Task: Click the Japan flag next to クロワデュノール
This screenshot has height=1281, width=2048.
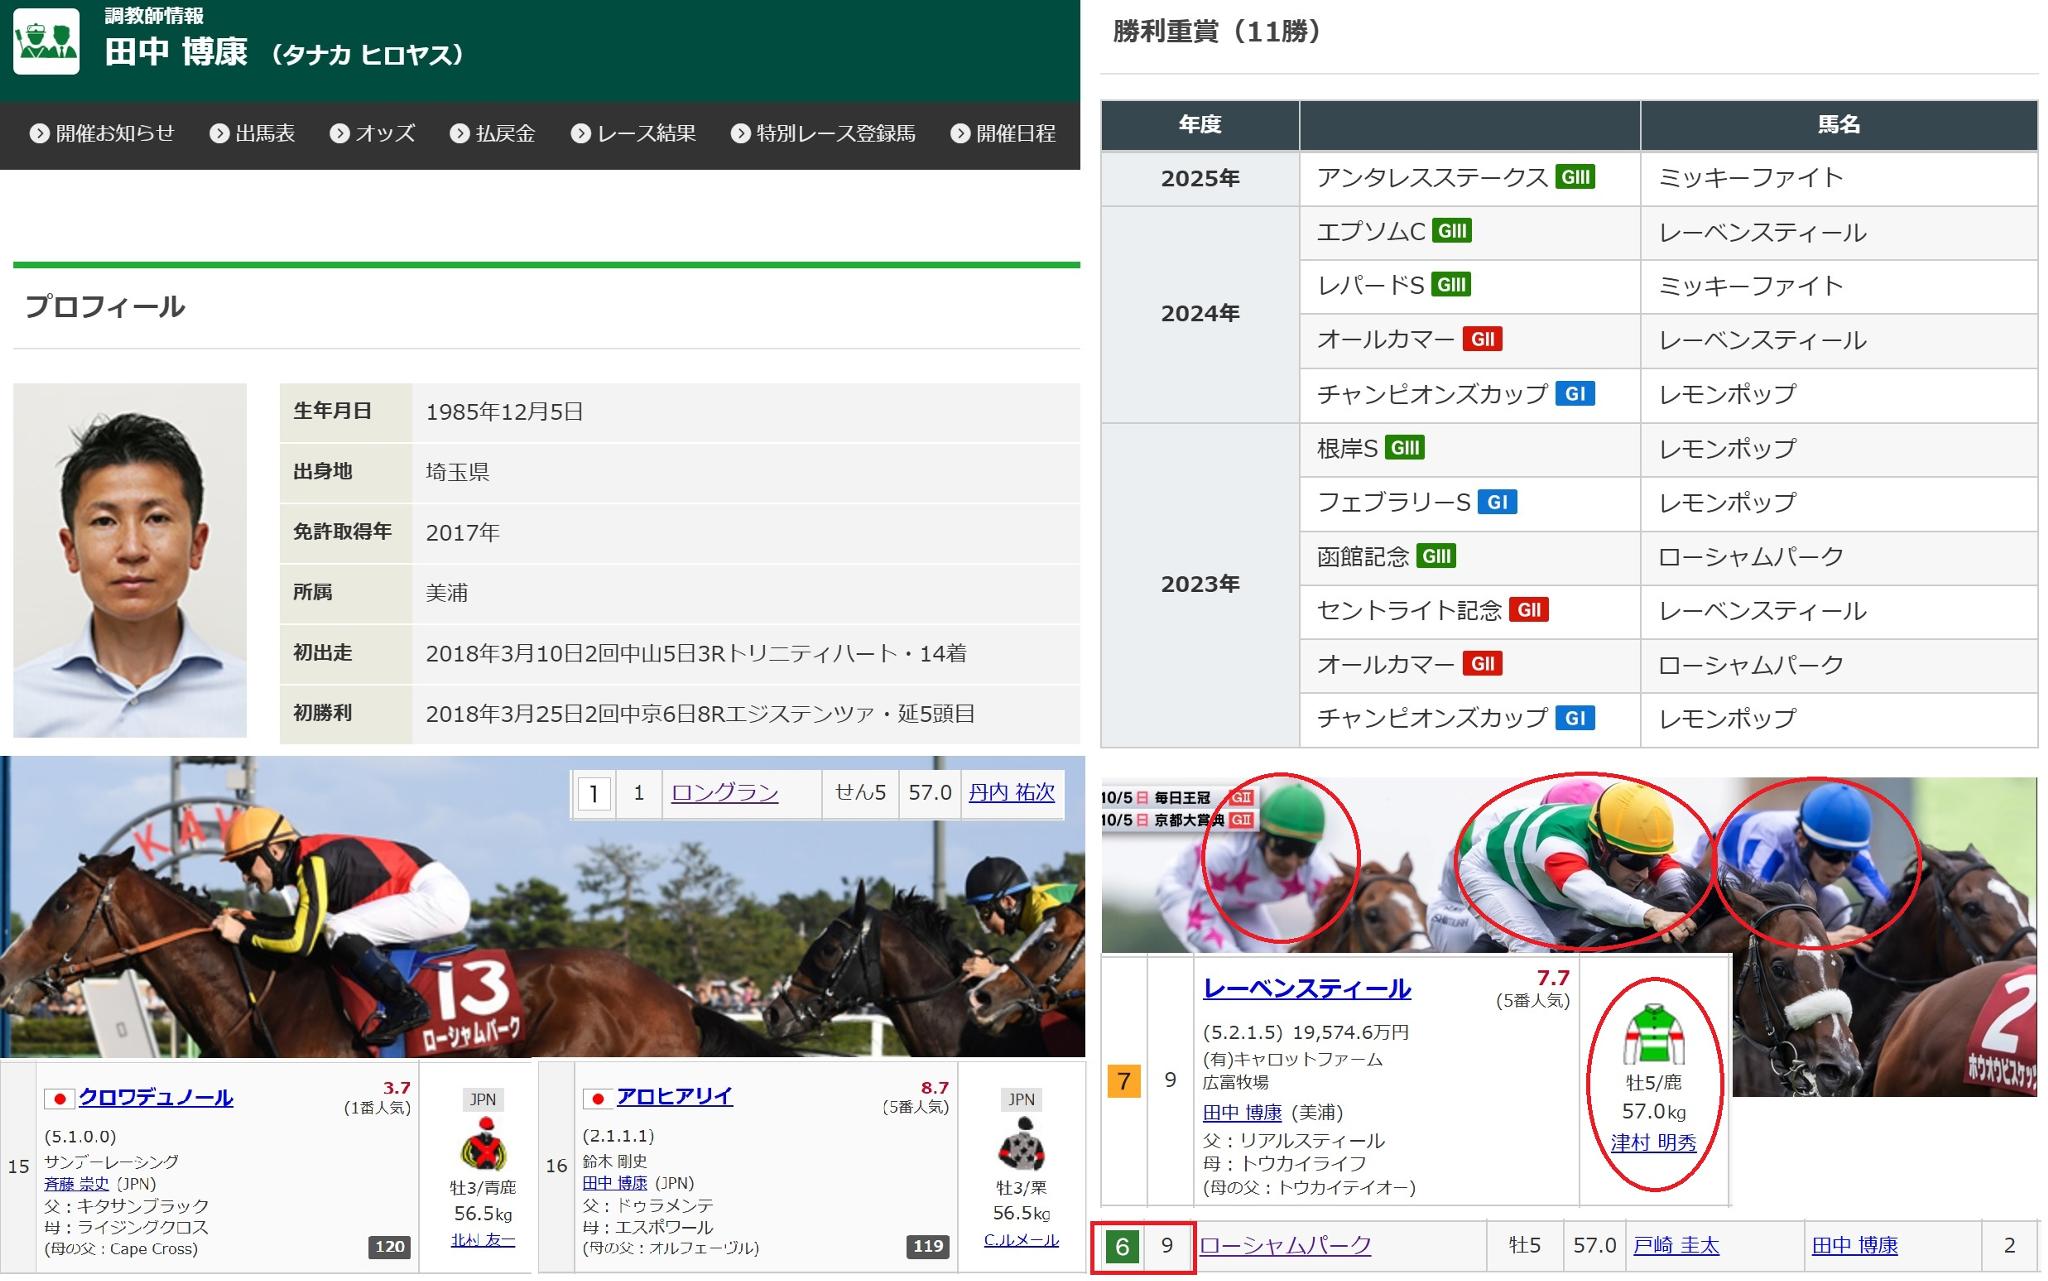Action: coord(59,1099)
